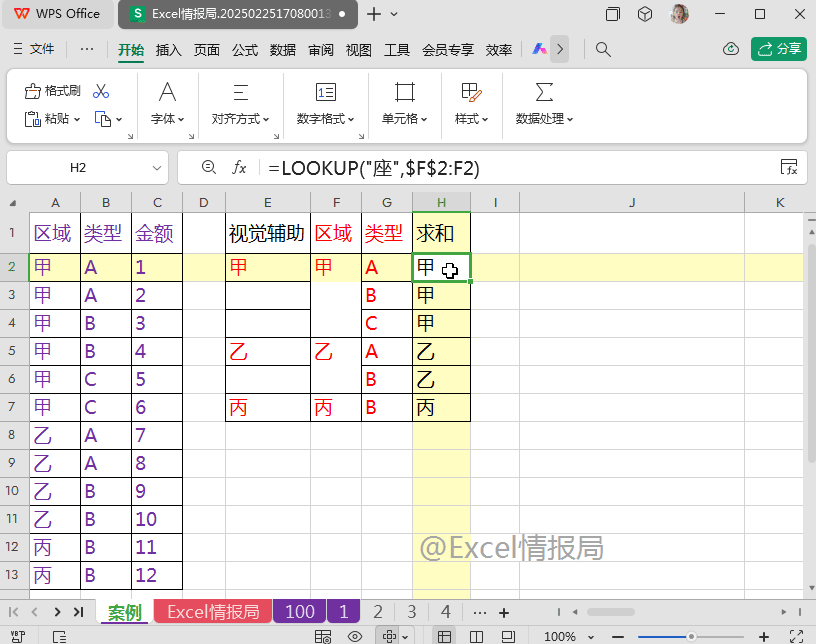Click the 分享 (Share) button
This screenshot has width=816, height=644.
[x=779, y=49]
